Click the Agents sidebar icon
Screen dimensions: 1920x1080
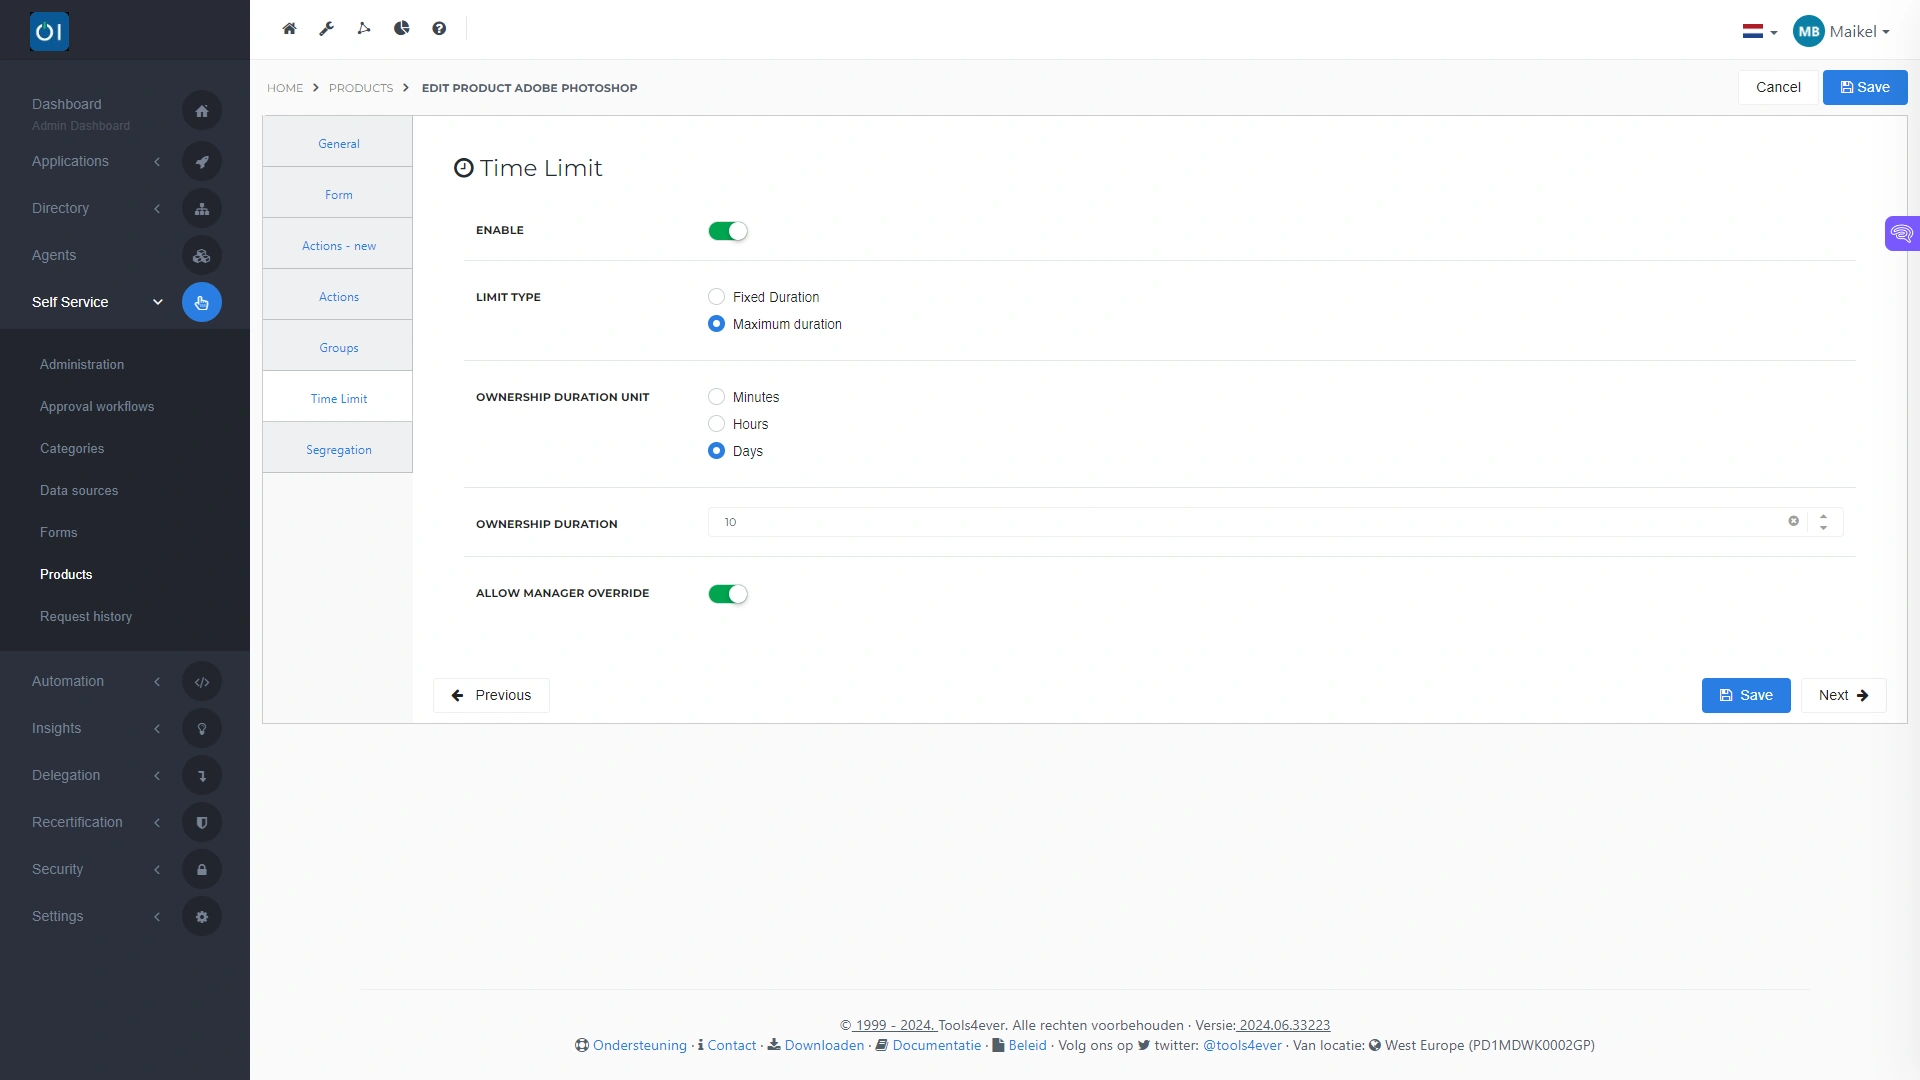(202, 256)
